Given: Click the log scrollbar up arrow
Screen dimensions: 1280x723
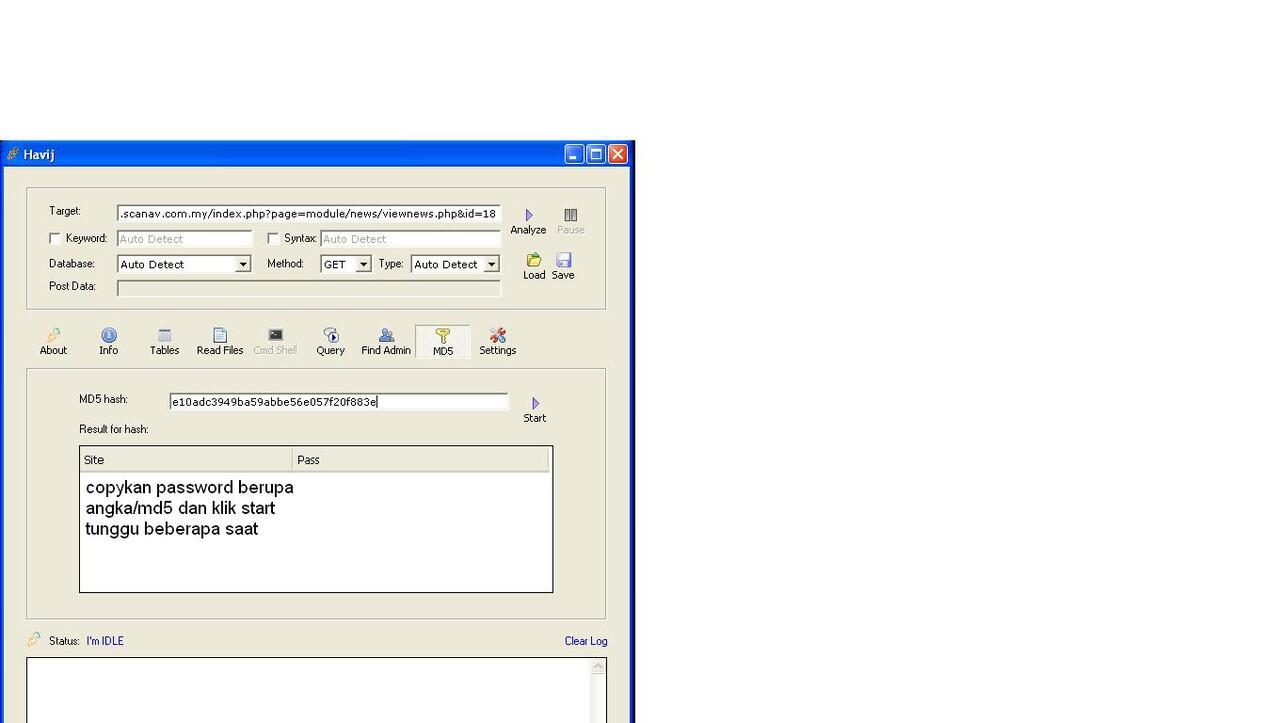Looking at the screenshot, I should click(x=599, y=666).
